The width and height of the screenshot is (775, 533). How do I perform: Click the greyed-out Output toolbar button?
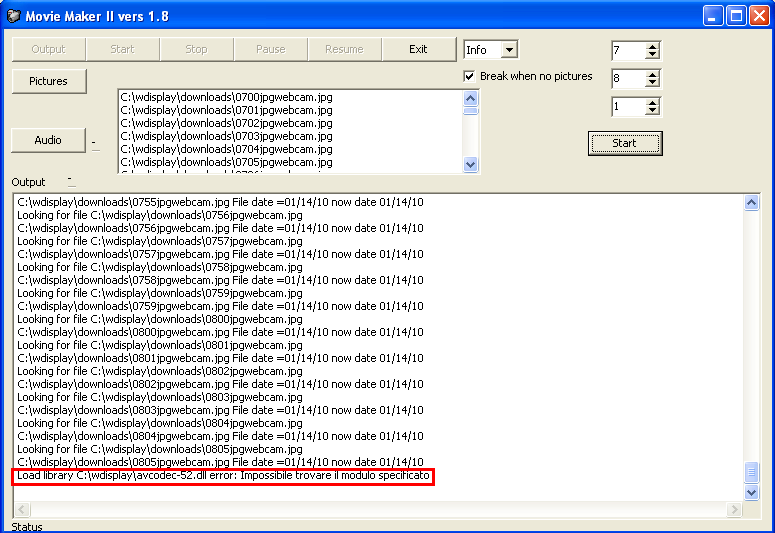pyautogui.click(x=48, y=49)
